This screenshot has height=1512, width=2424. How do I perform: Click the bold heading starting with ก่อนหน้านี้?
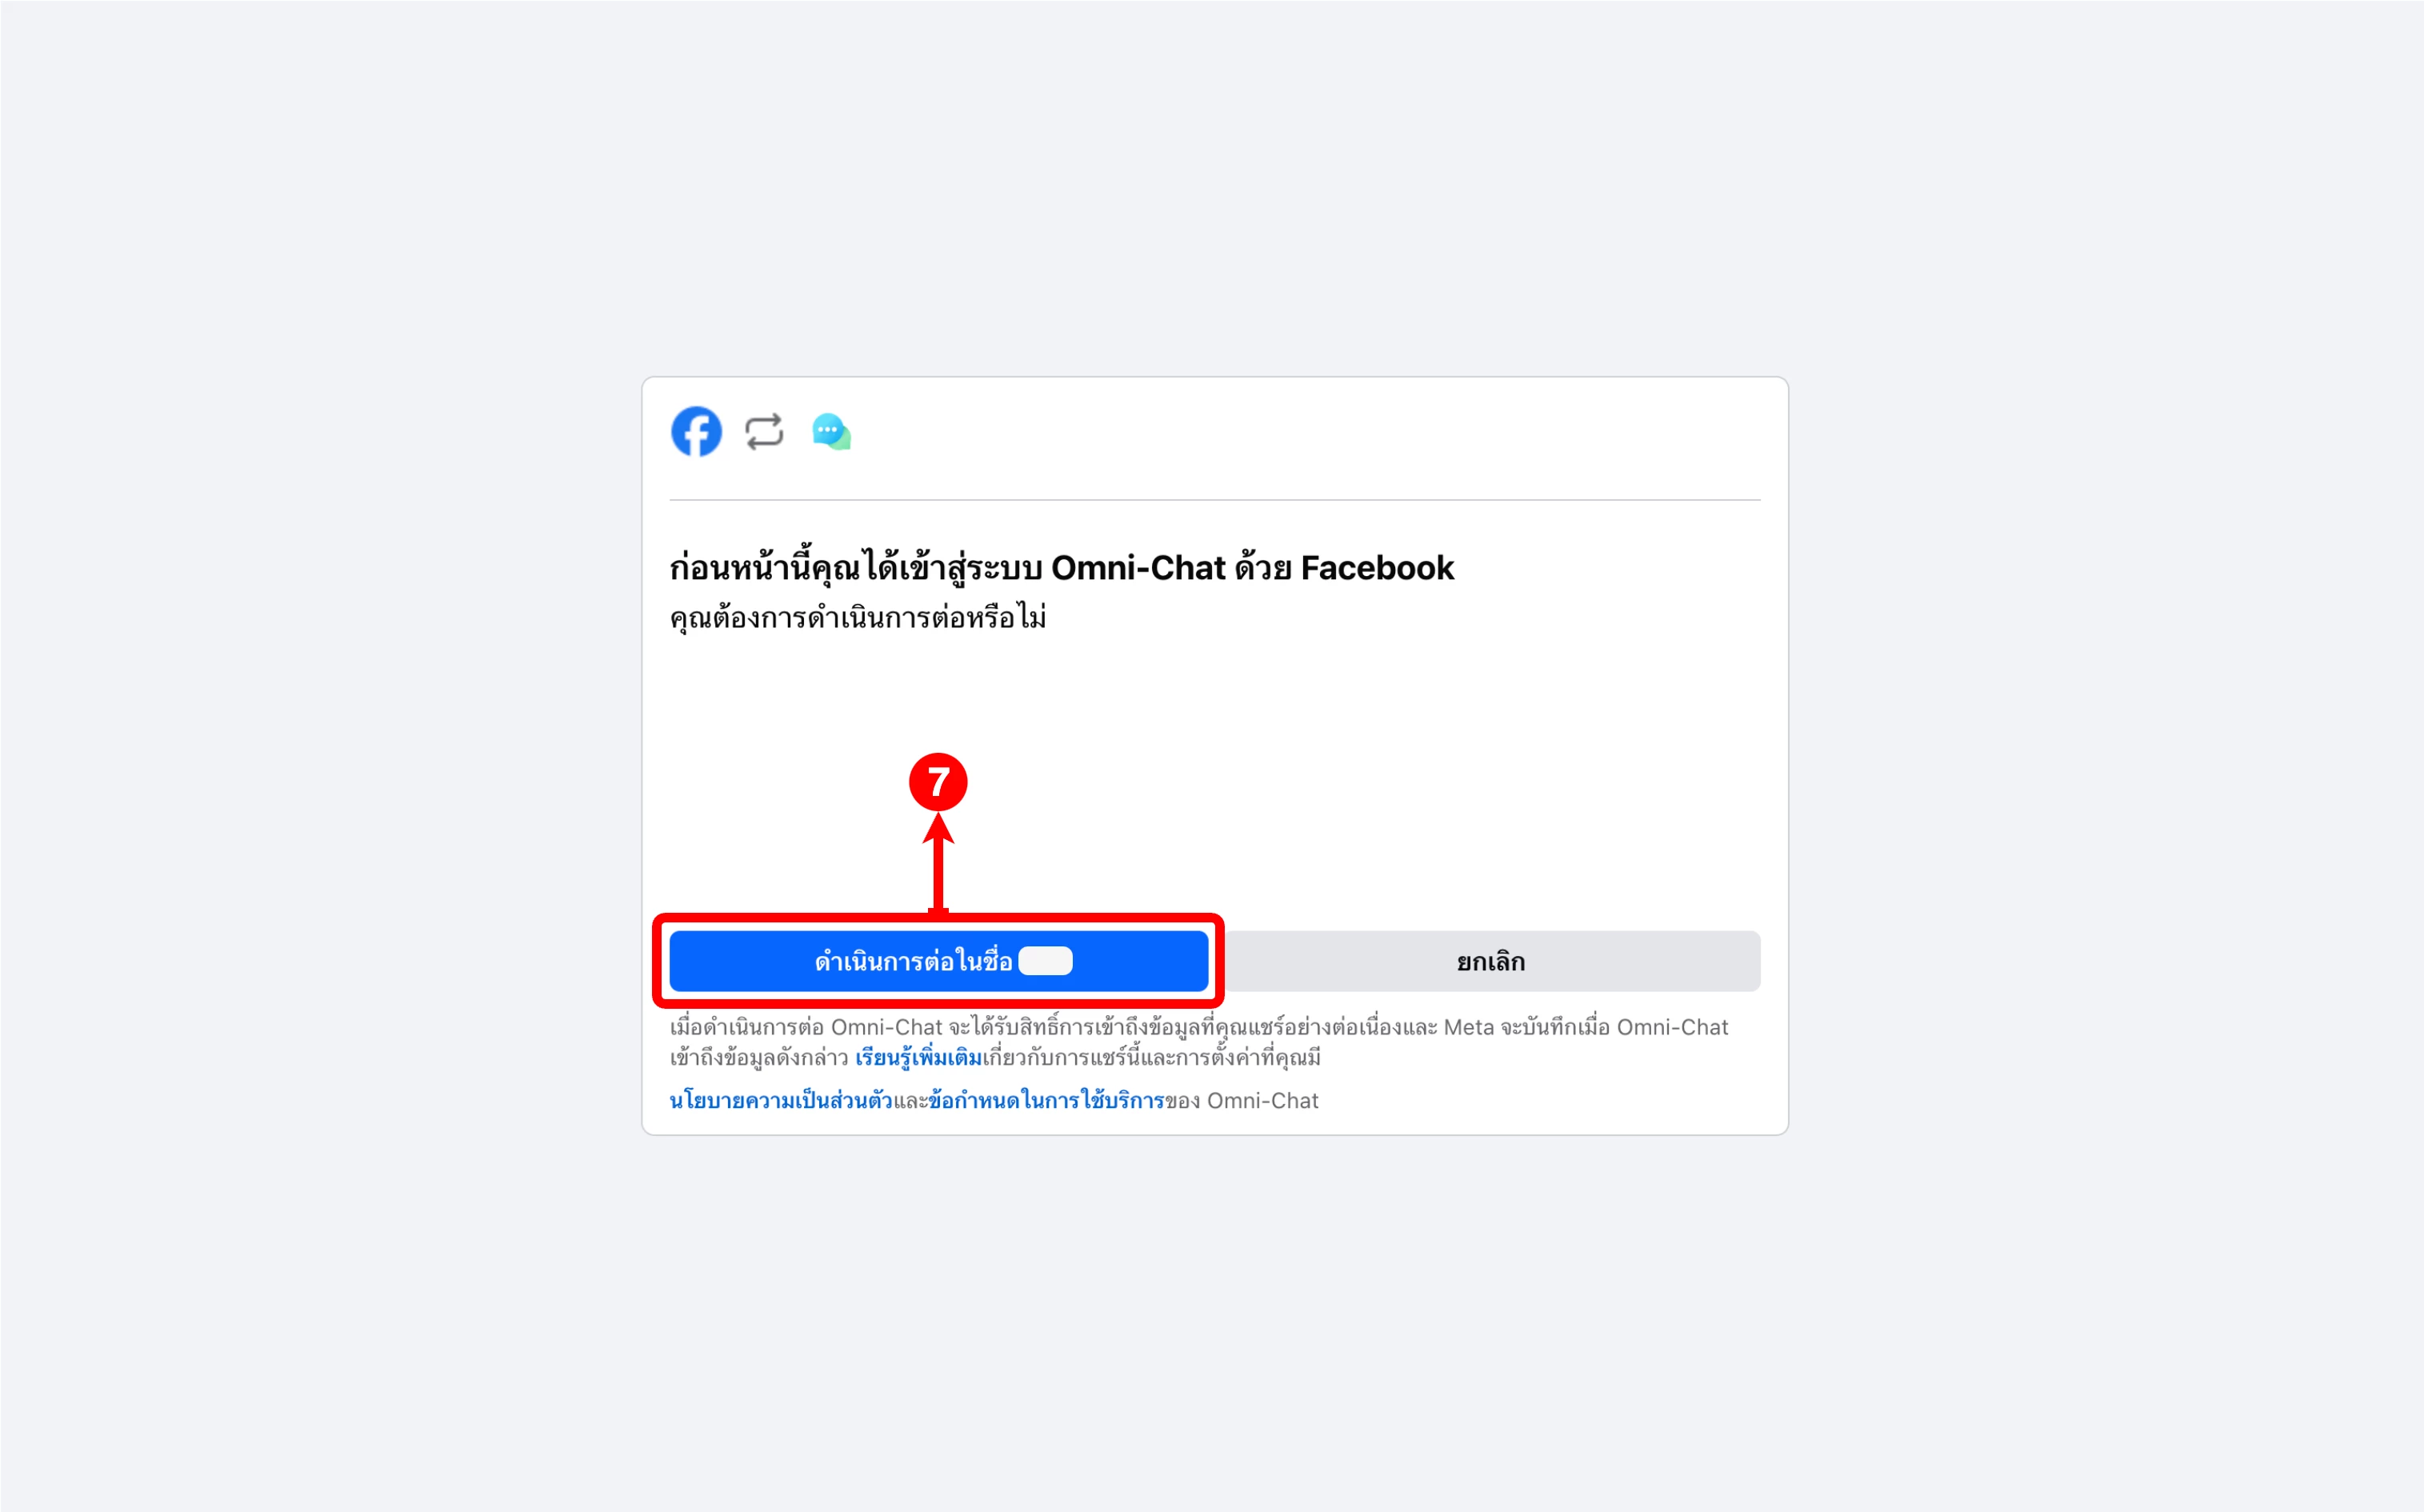pos(1062,568)
